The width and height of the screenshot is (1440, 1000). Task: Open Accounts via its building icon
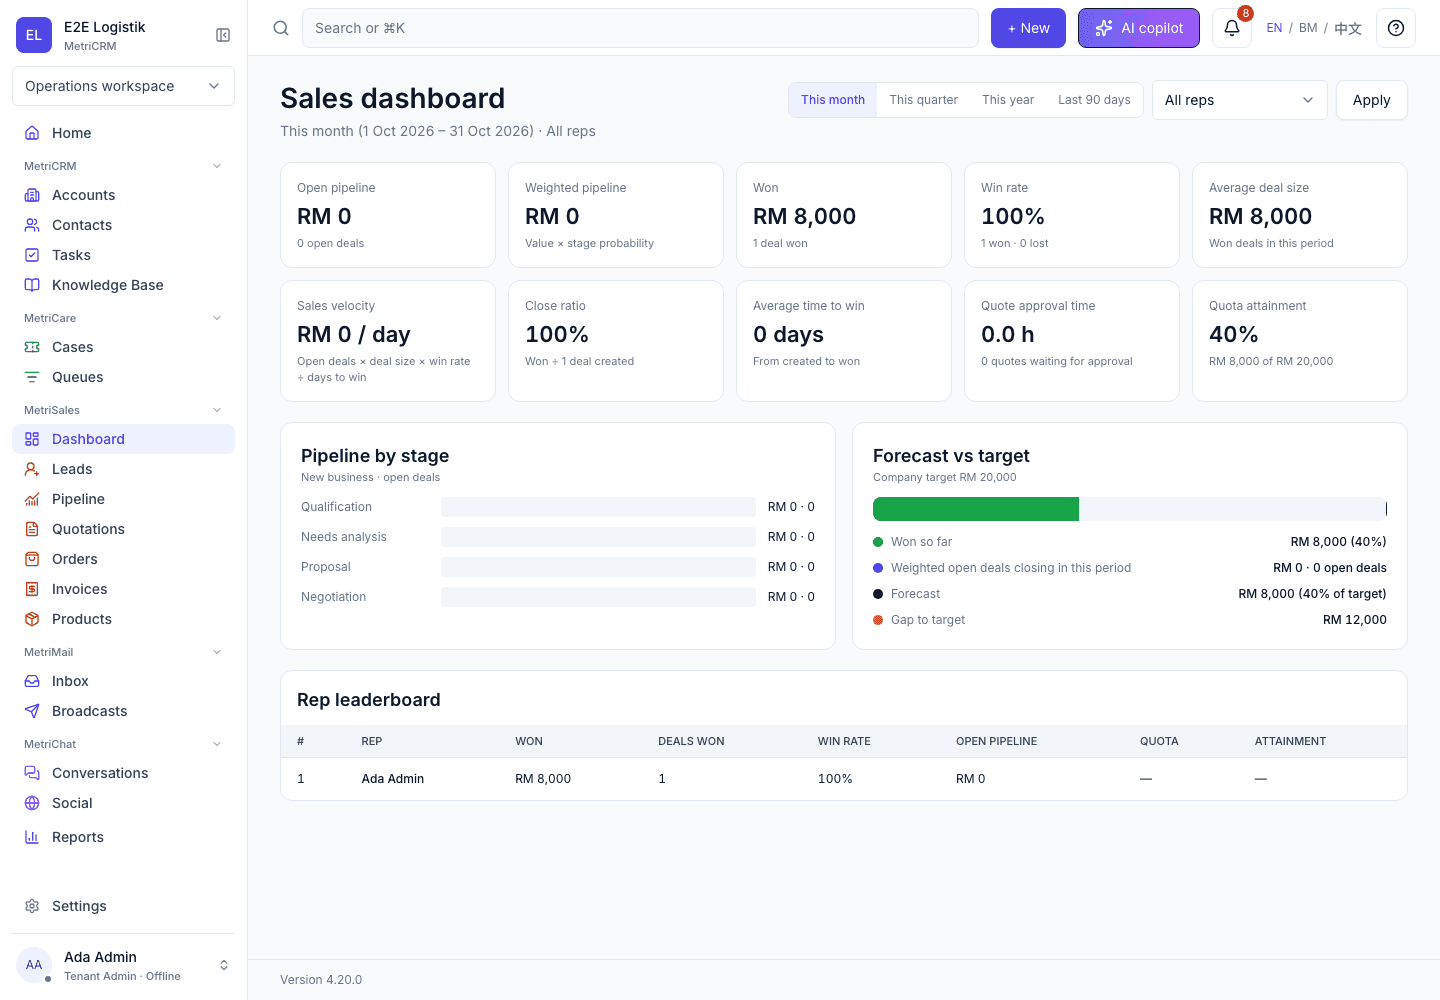click(32, 195)
